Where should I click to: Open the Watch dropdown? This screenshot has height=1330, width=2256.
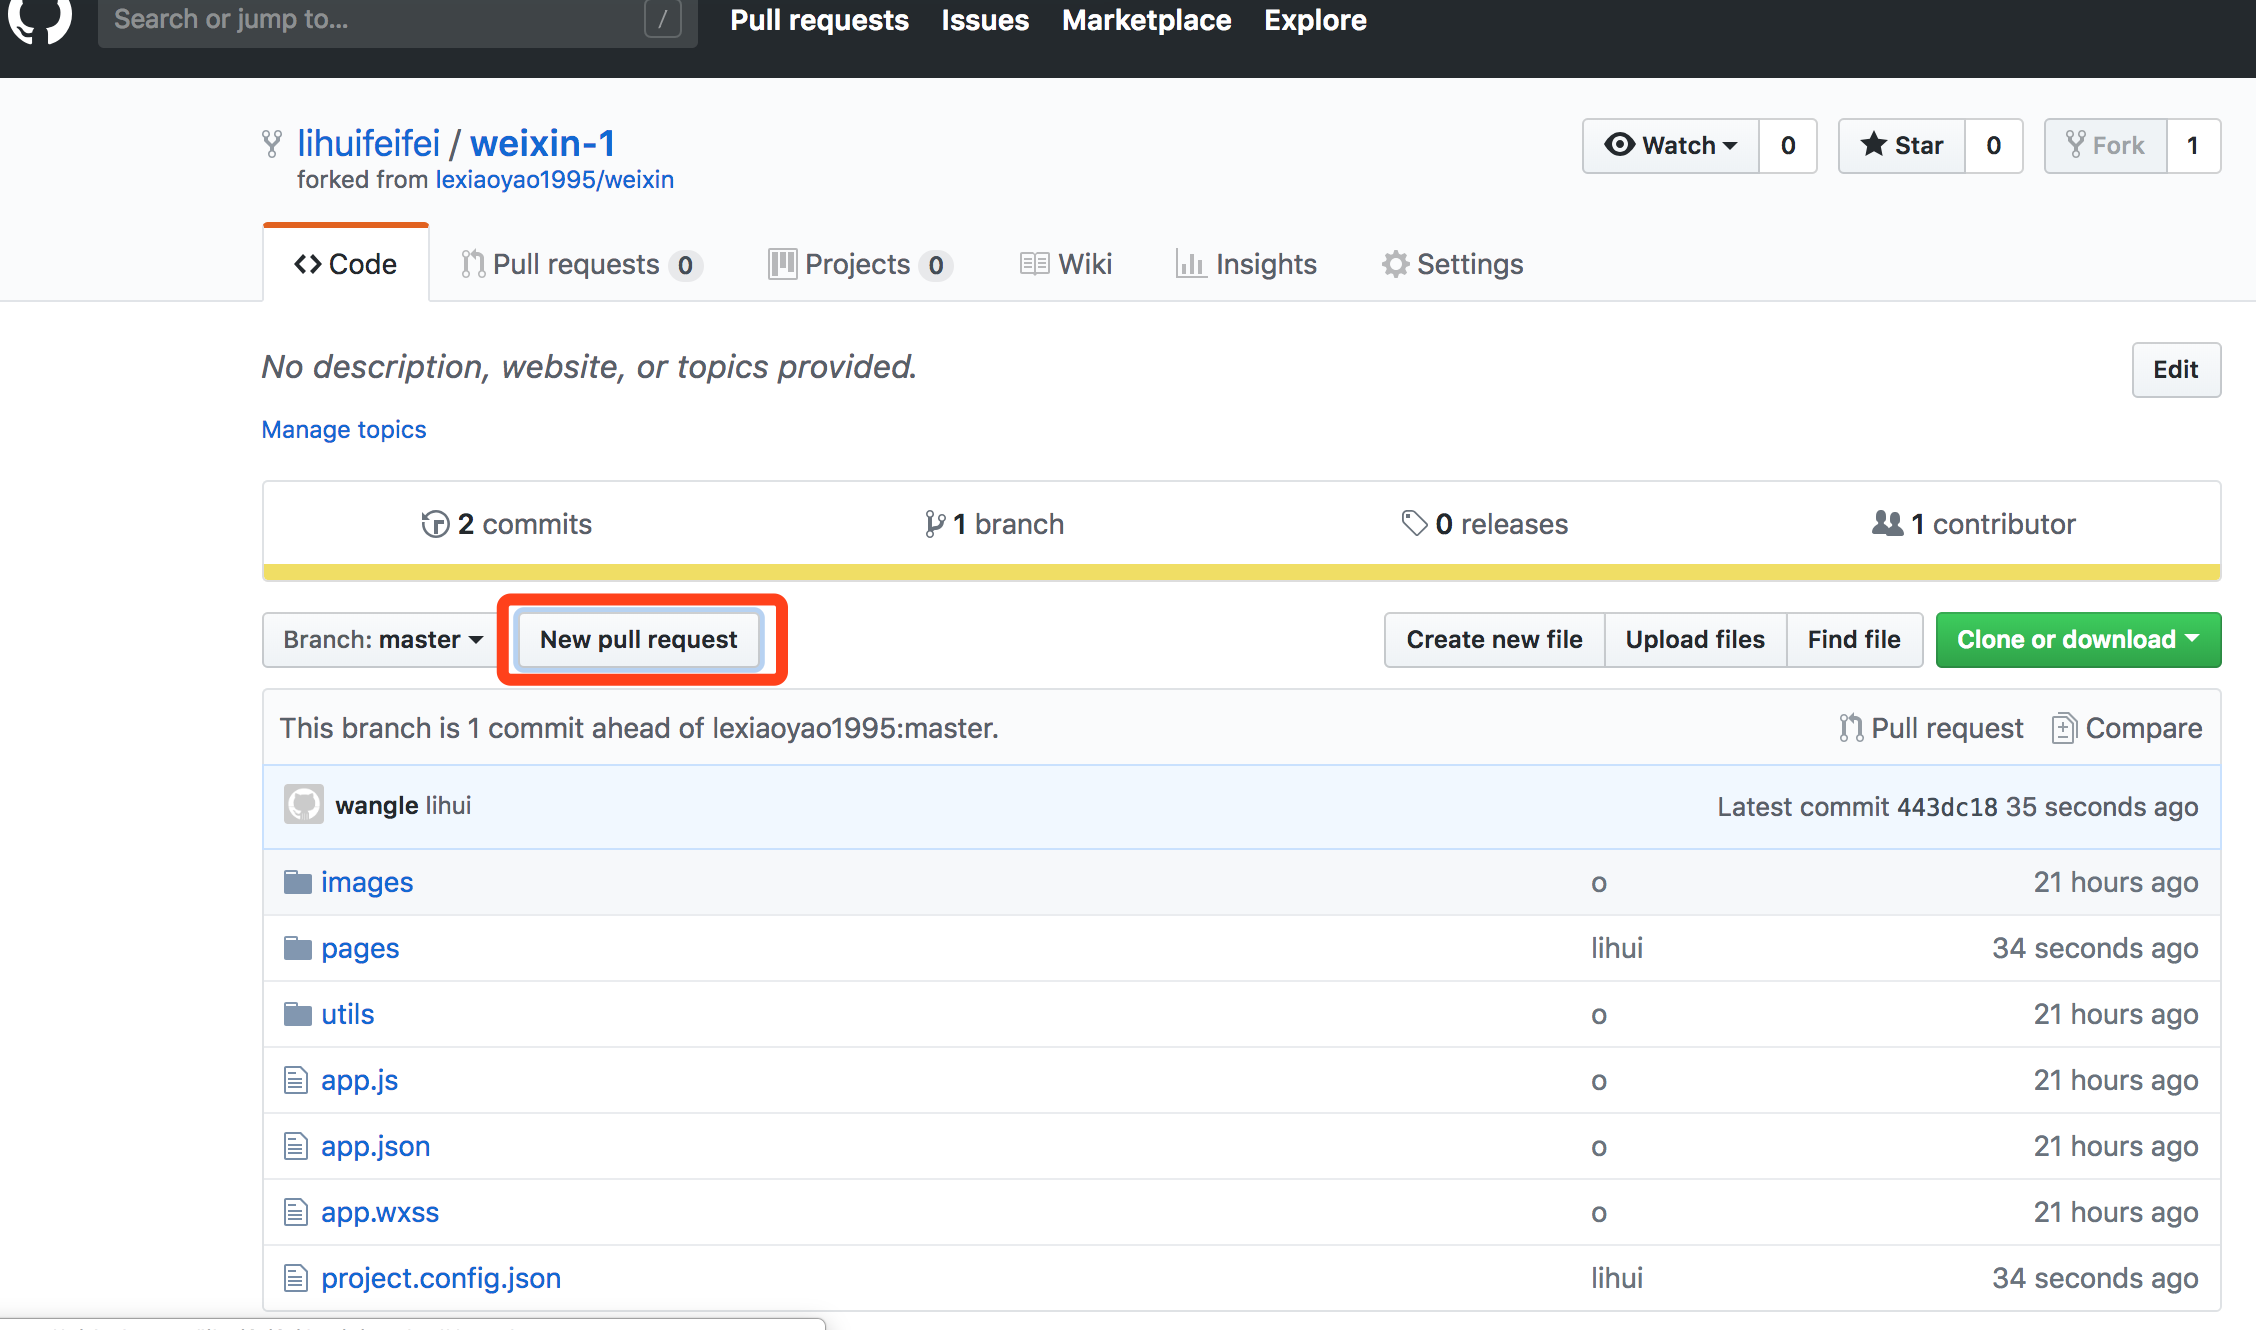1670,146
